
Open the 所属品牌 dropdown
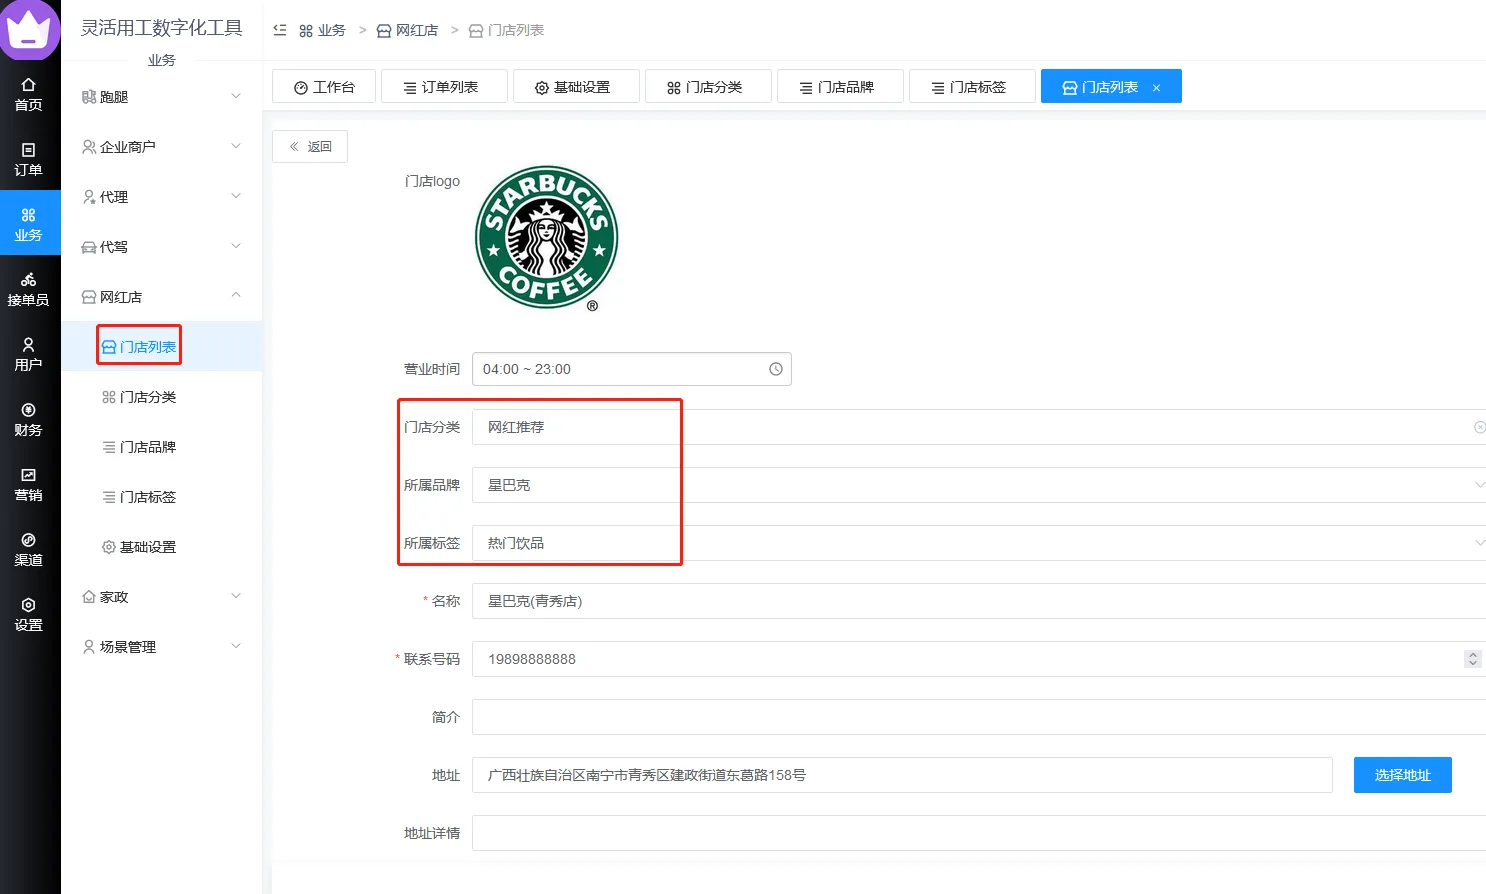[978, 485]
